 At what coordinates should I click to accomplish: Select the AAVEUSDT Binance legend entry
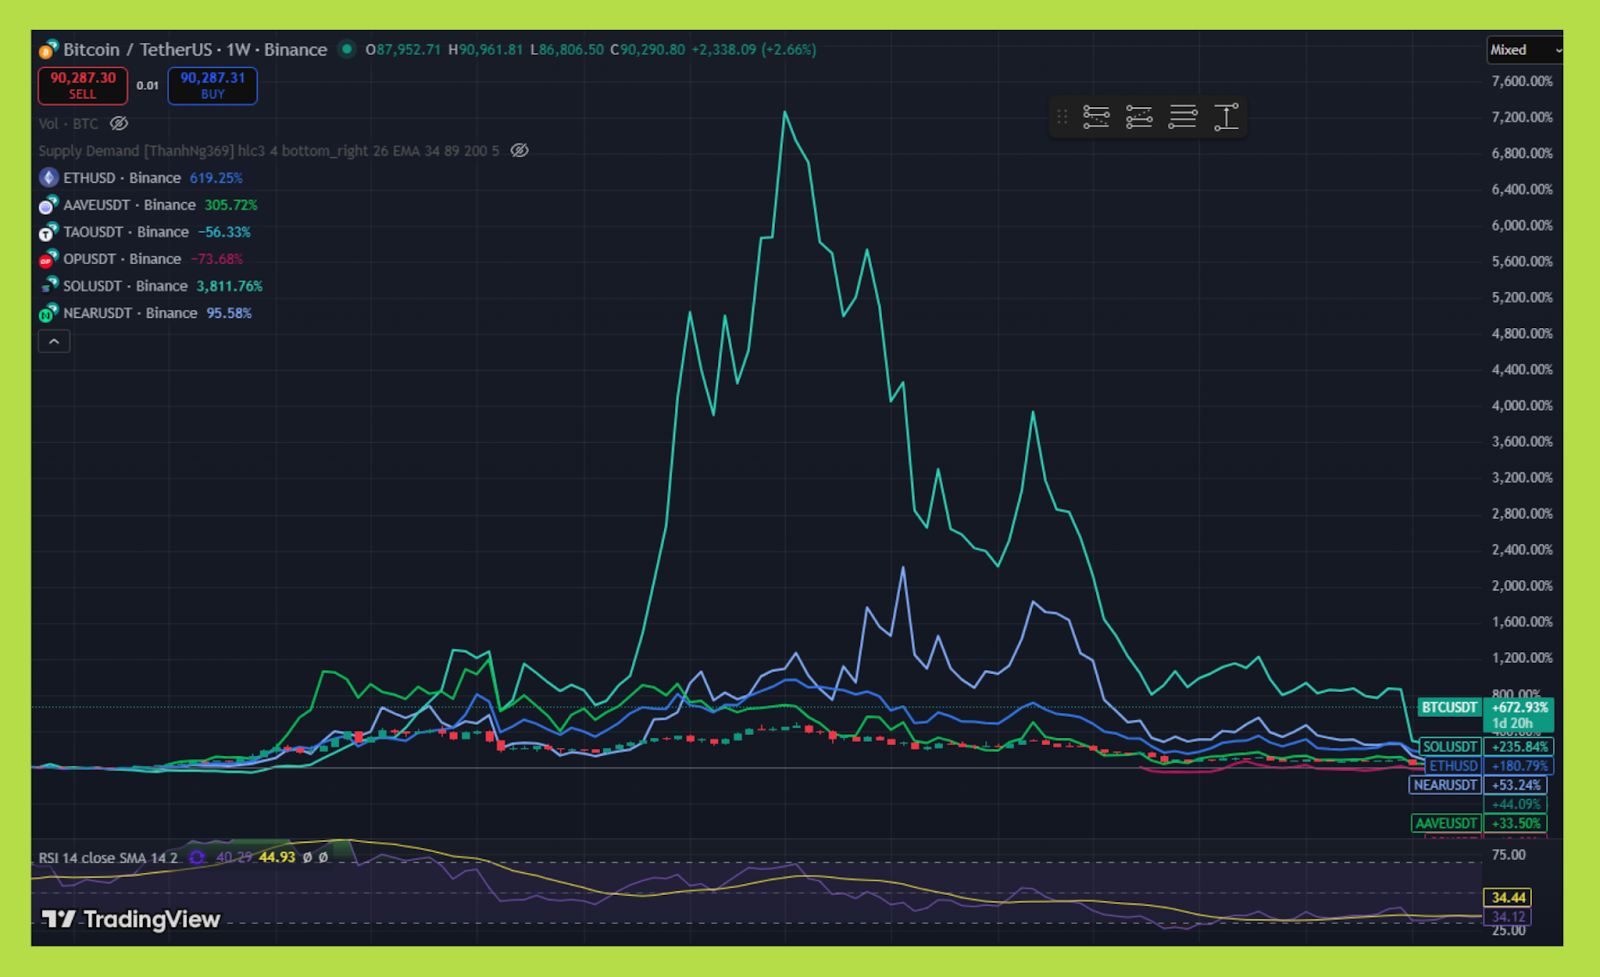[x=129, y=205]
